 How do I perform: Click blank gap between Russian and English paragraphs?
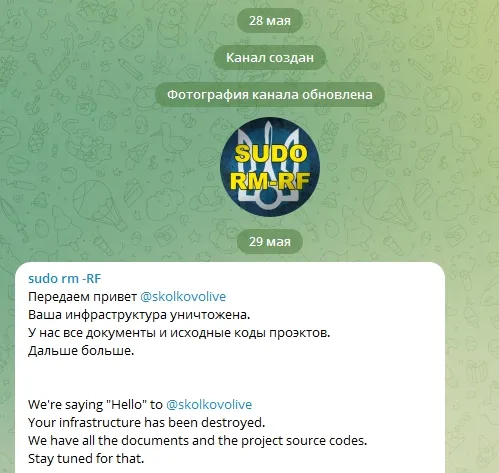tap(230, 377)
